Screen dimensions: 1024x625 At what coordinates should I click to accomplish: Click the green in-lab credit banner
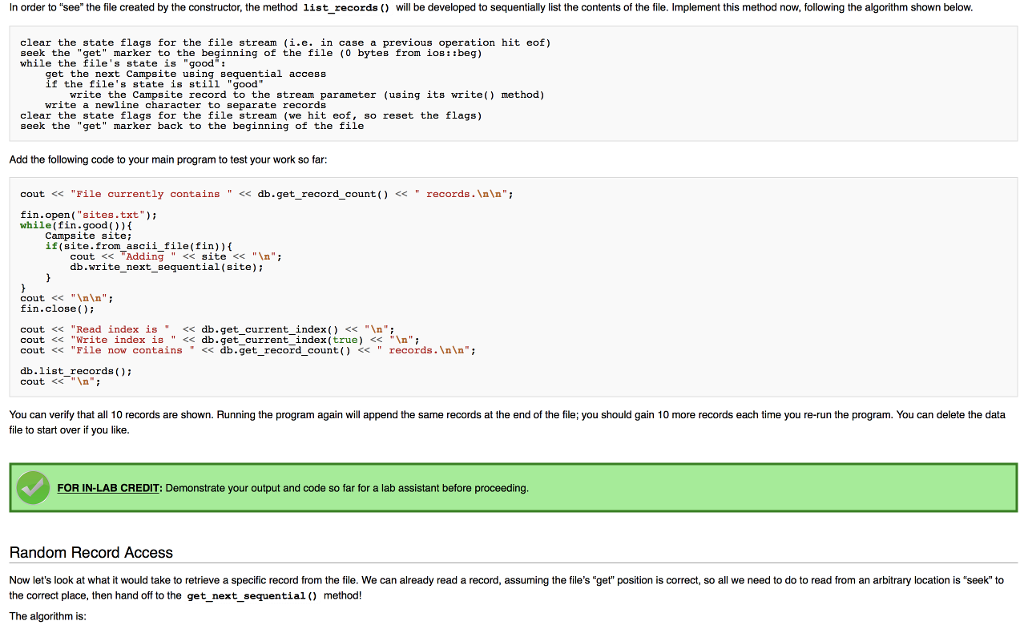(513, 488)
